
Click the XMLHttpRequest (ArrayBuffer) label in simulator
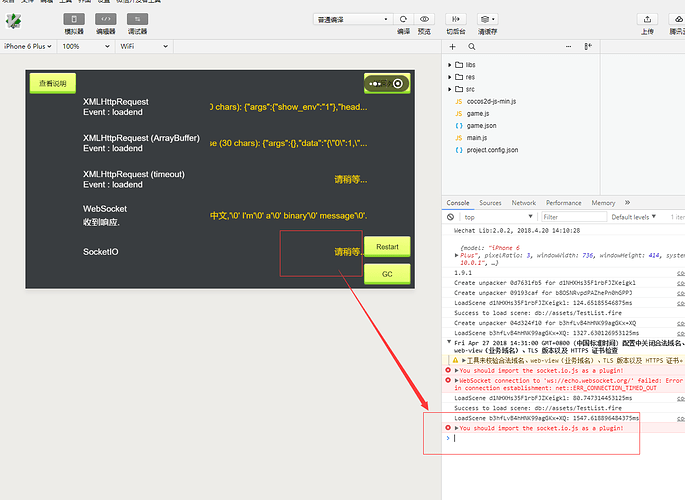point(141,138)
